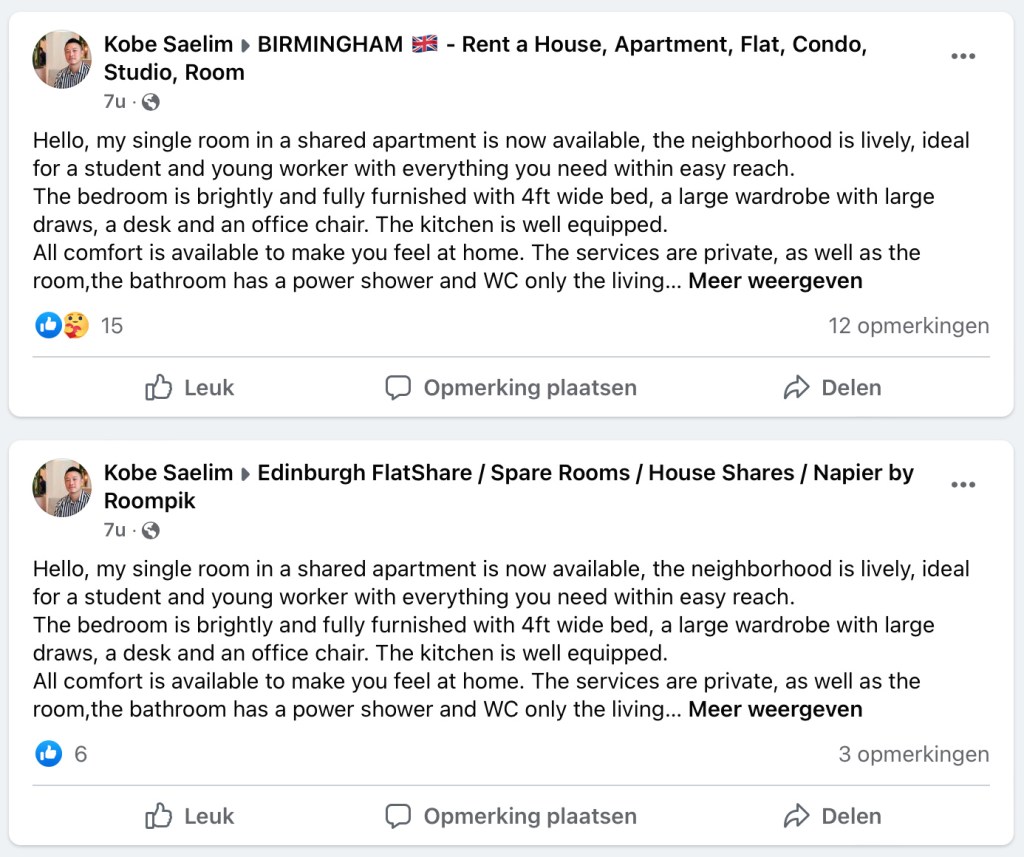Click Kobe Saelim's avatar on the Birmingham post
Image resolution: width=1024 pixels, height=857 pixels.
click(62, 59)
